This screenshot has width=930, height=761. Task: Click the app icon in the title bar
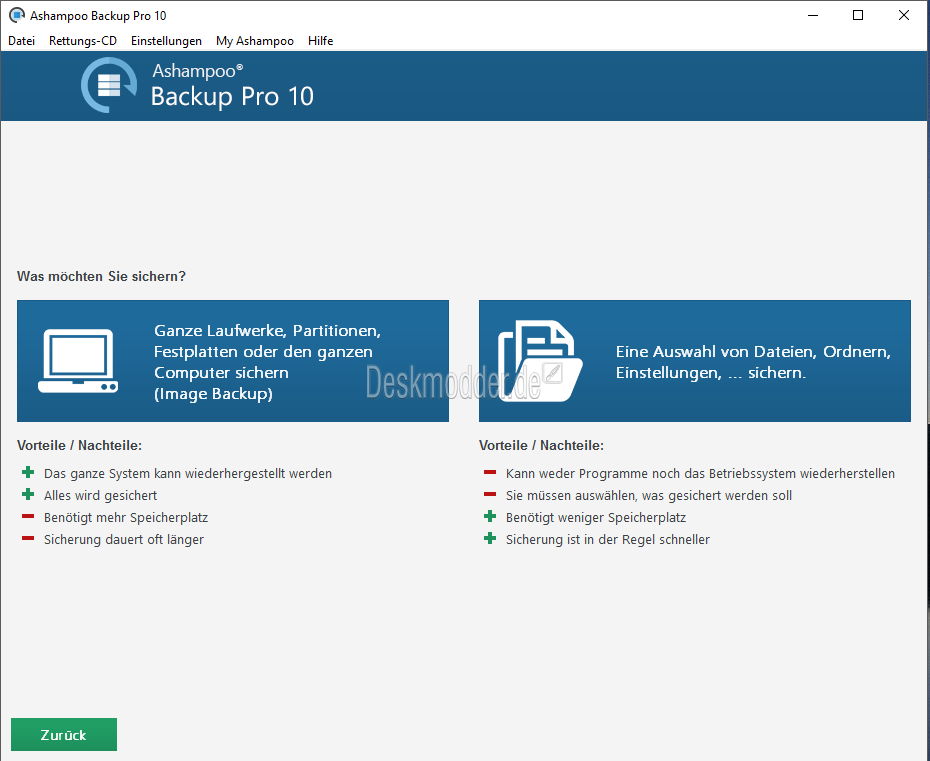click(17, 15)
